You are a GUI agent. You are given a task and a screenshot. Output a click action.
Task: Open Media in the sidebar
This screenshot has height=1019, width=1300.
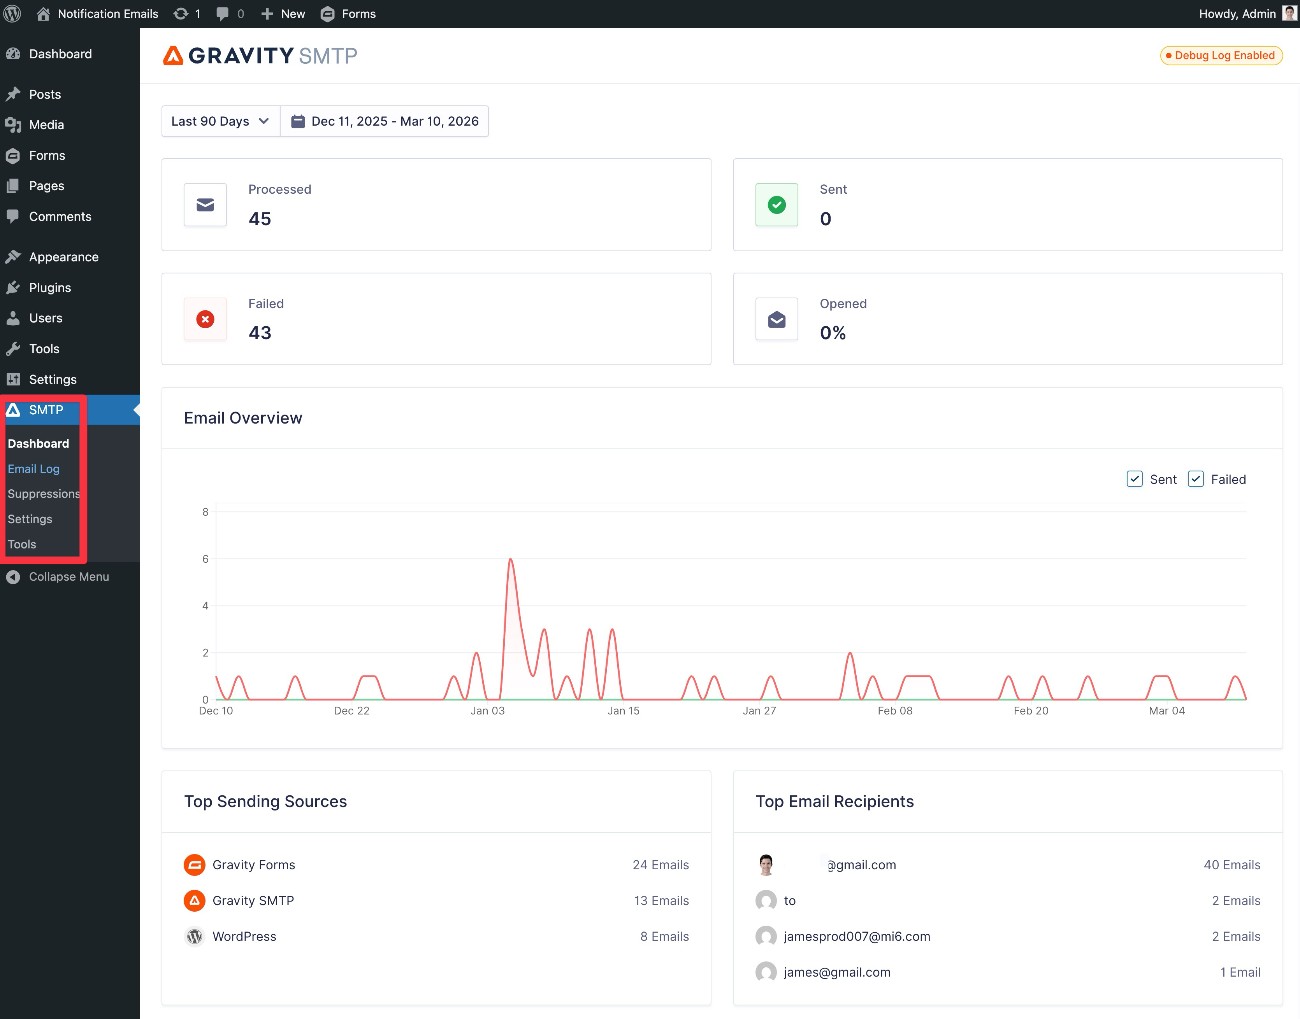(x=46, y=125)
